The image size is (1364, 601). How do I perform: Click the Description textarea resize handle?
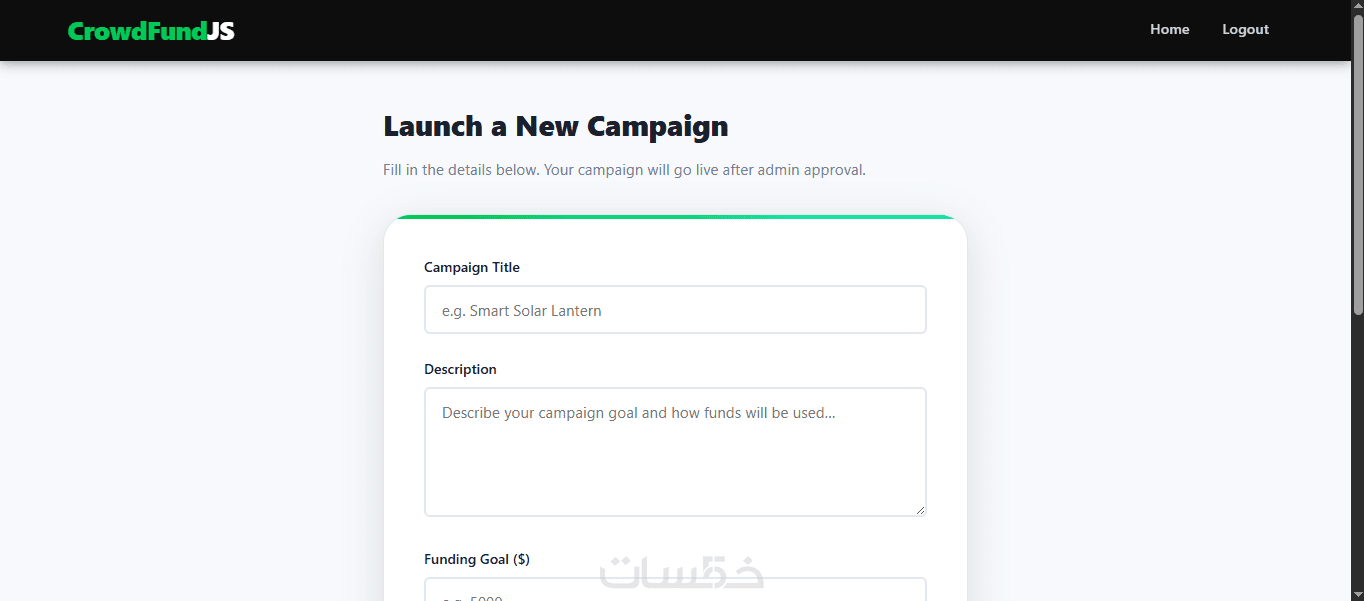(919, 509)
